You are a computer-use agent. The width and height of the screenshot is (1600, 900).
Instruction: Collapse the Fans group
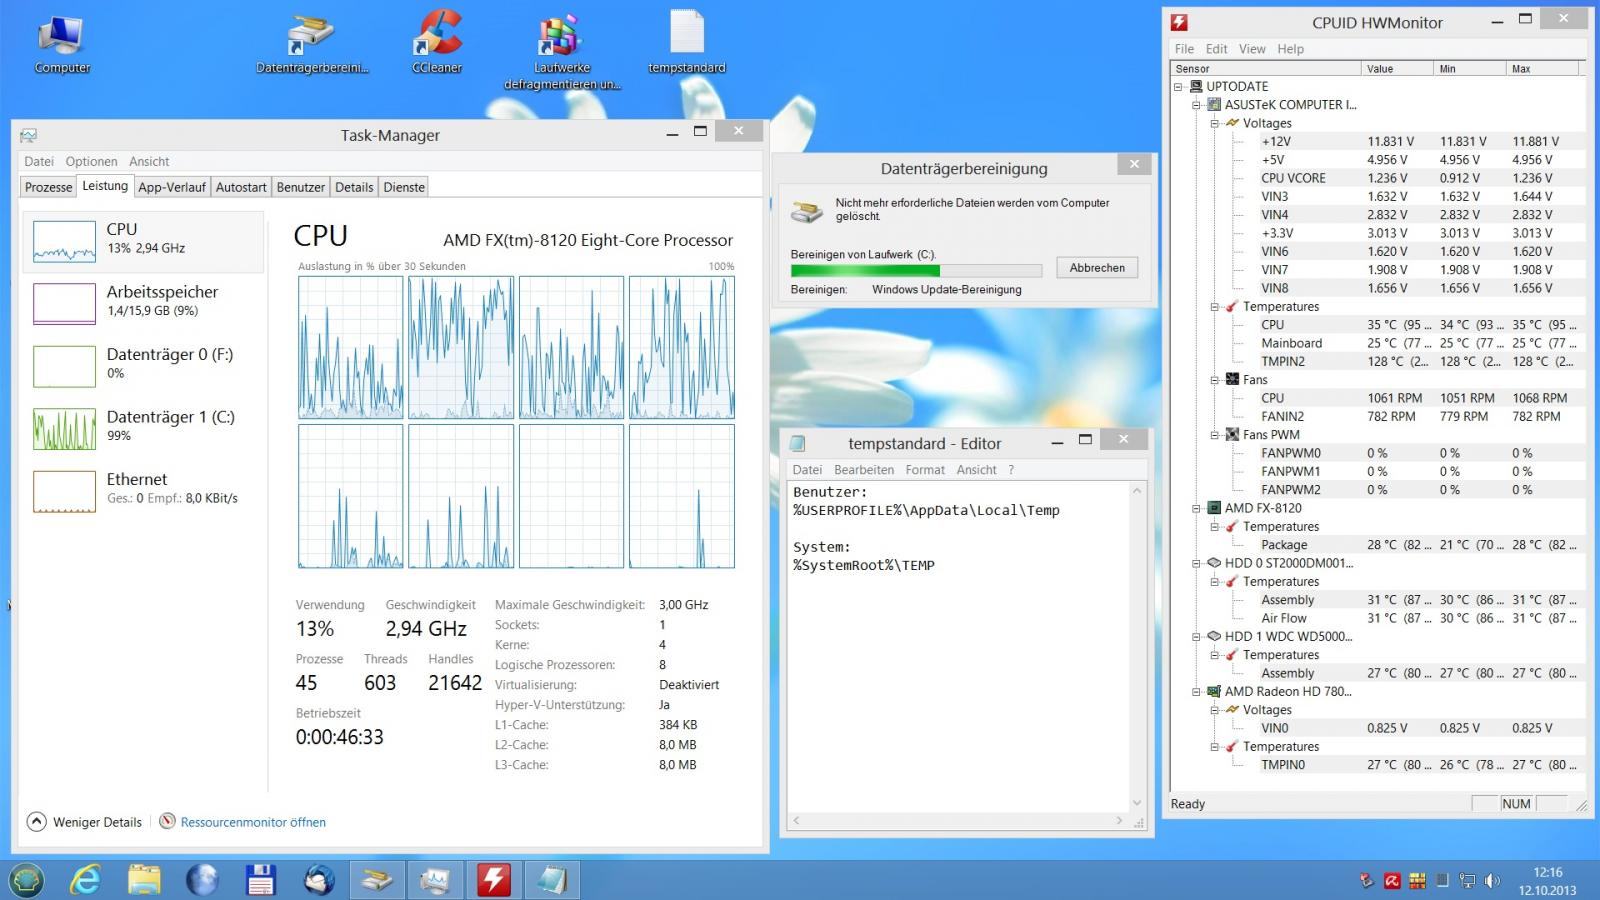tap(1214, 380)
